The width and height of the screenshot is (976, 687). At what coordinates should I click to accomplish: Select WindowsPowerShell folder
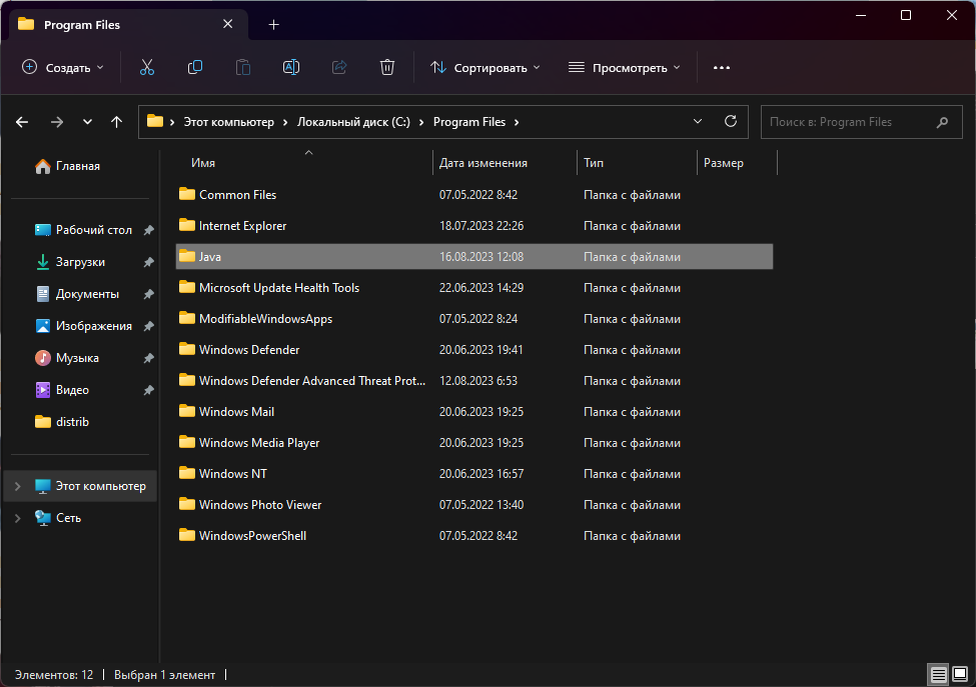pos(474,536)
